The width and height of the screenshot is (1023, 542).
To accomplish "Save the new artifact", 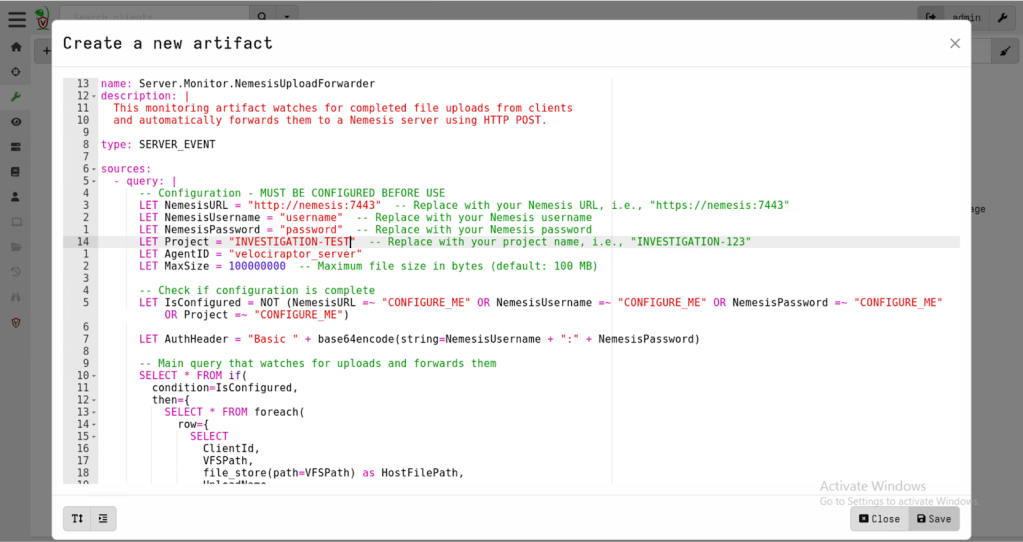I will pyautogui.click(x=934, y=518).
